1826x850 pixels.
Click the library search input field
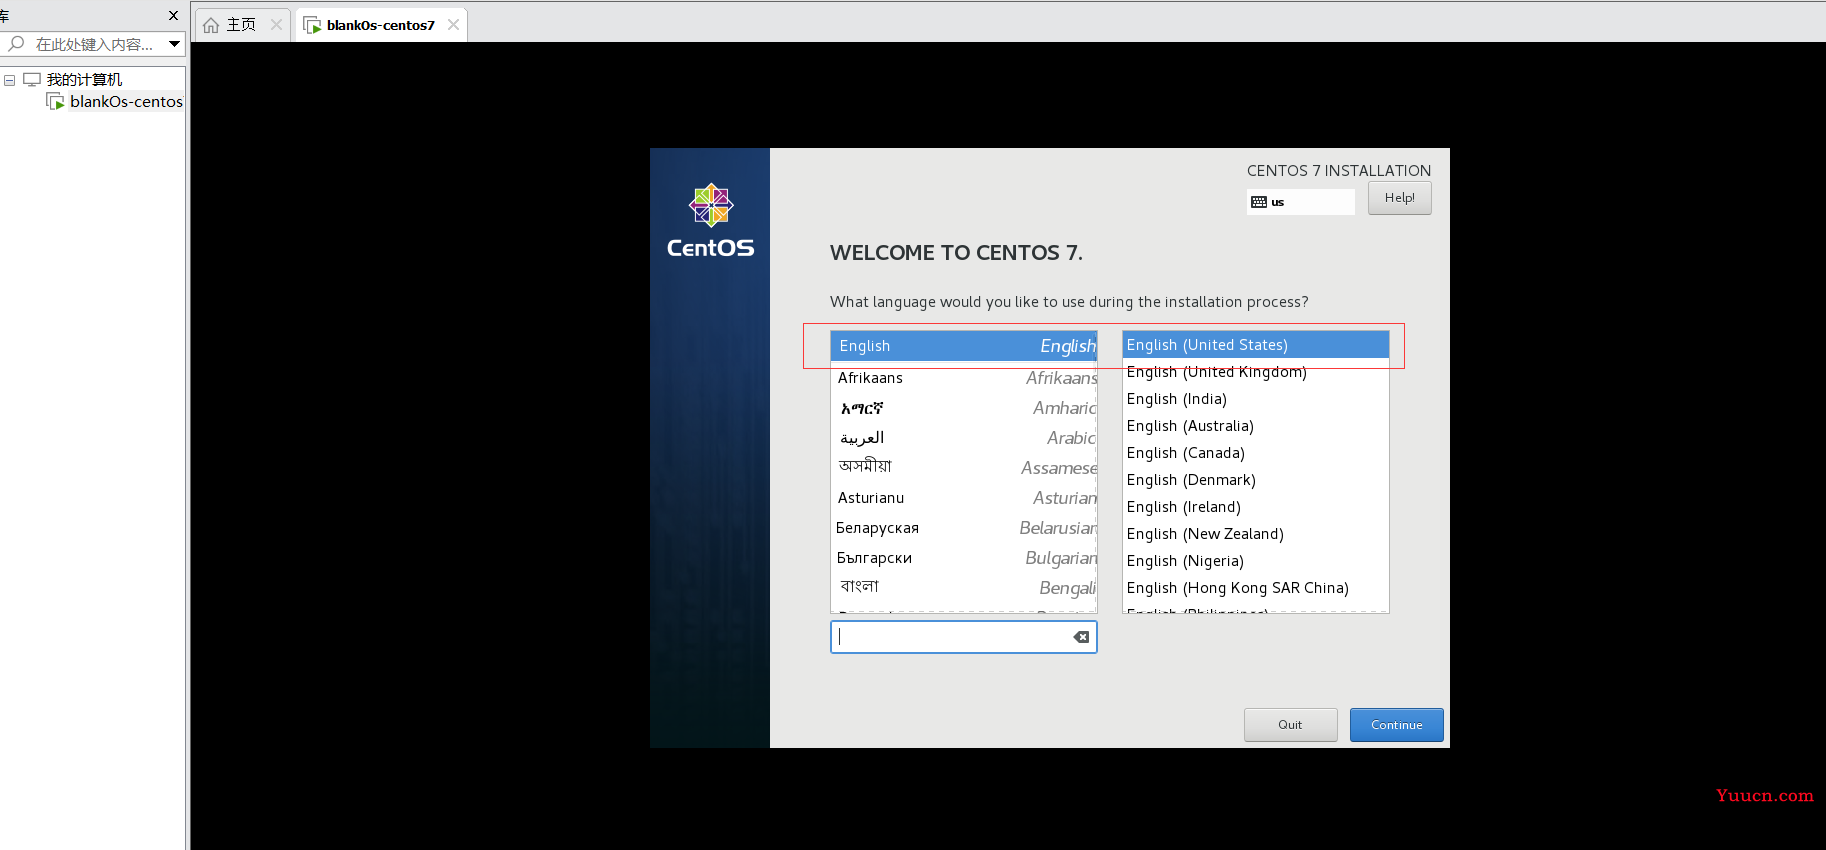click(x=93, y=44)
